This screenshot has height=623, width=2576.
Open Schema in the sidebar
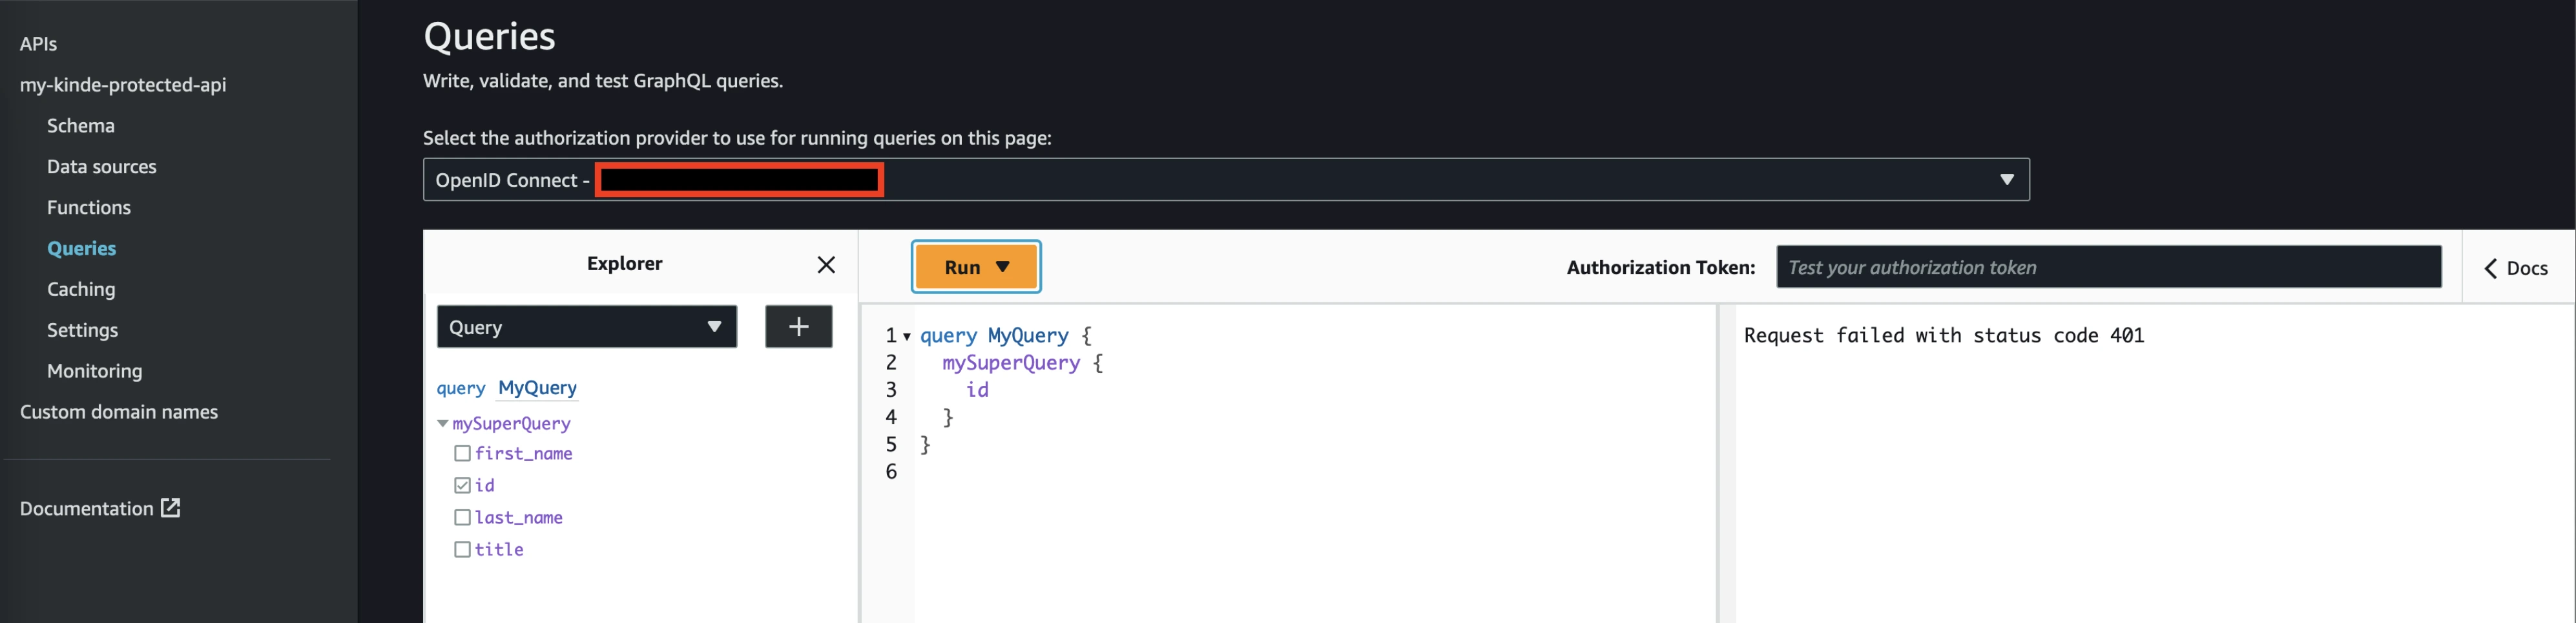(81, 126)
